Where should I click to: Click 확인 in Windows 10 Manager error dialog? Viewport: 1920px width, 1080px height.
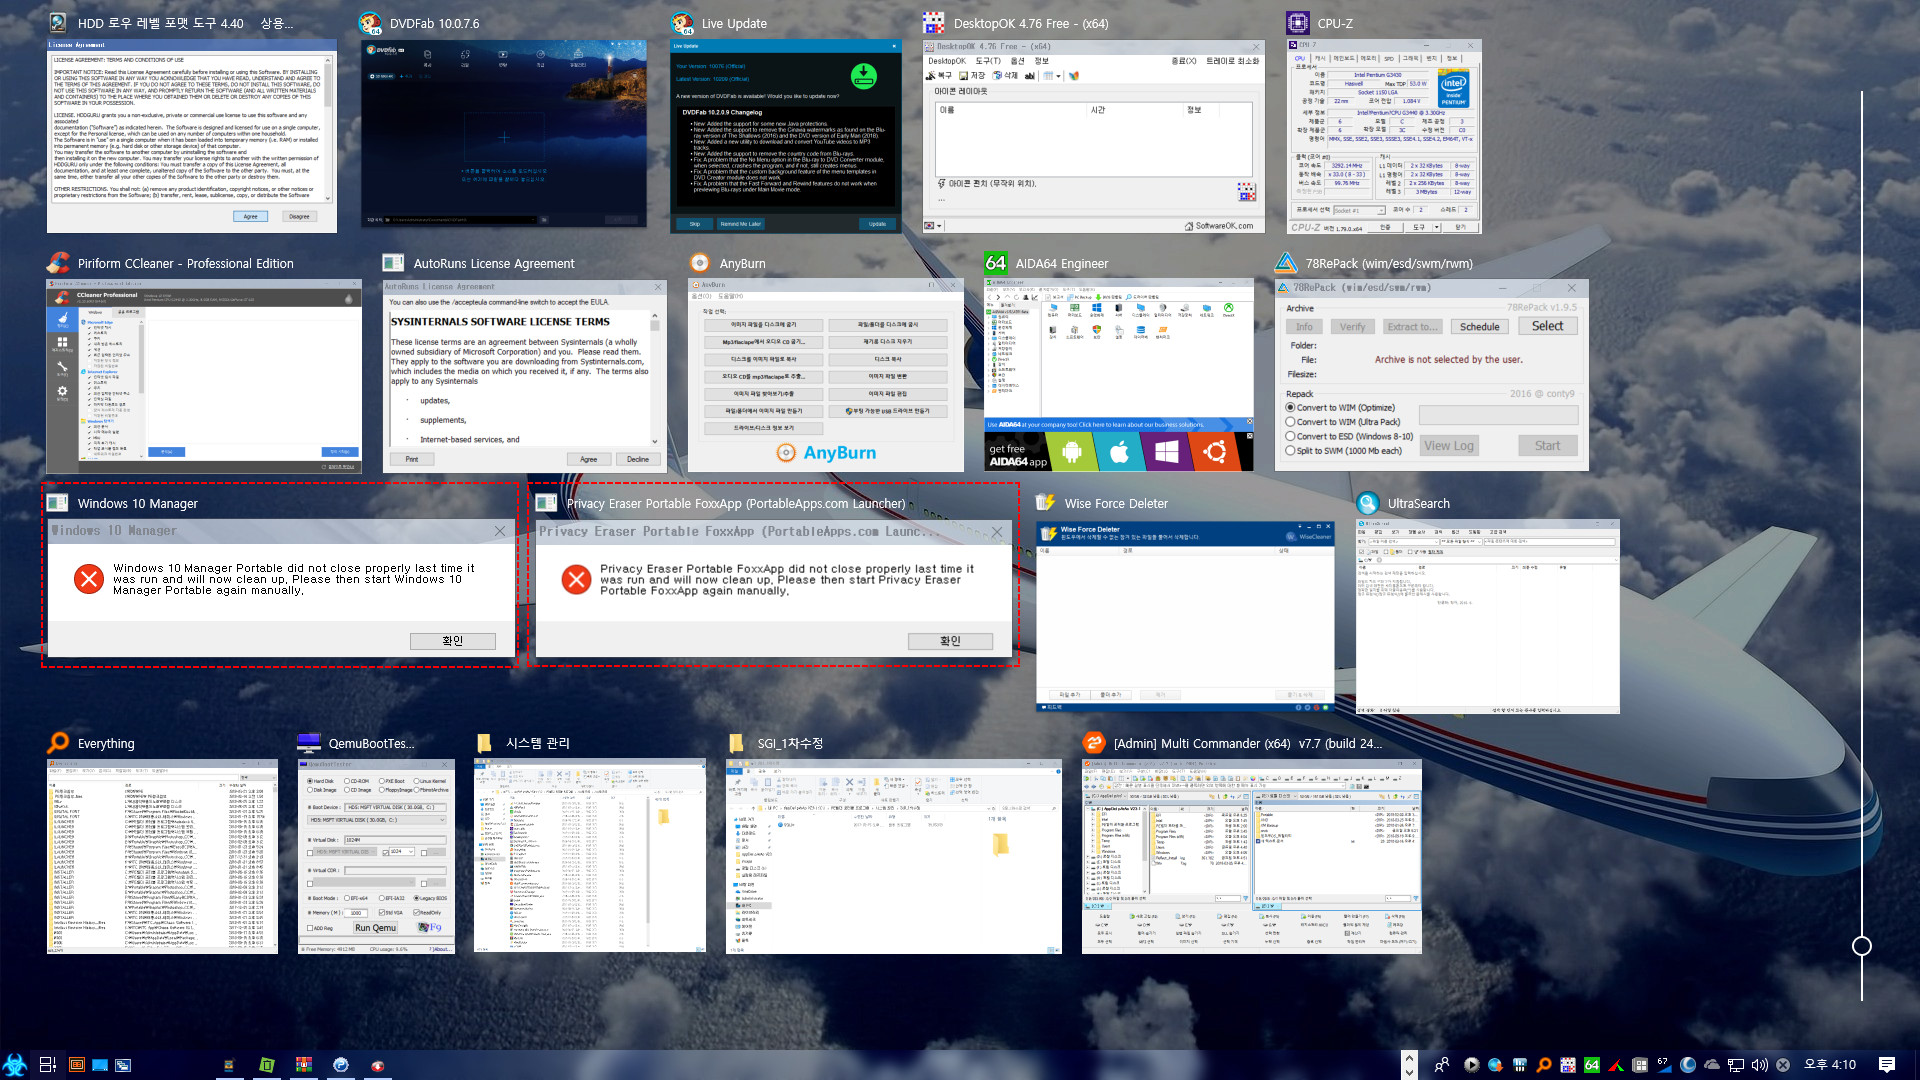point(452,641)
